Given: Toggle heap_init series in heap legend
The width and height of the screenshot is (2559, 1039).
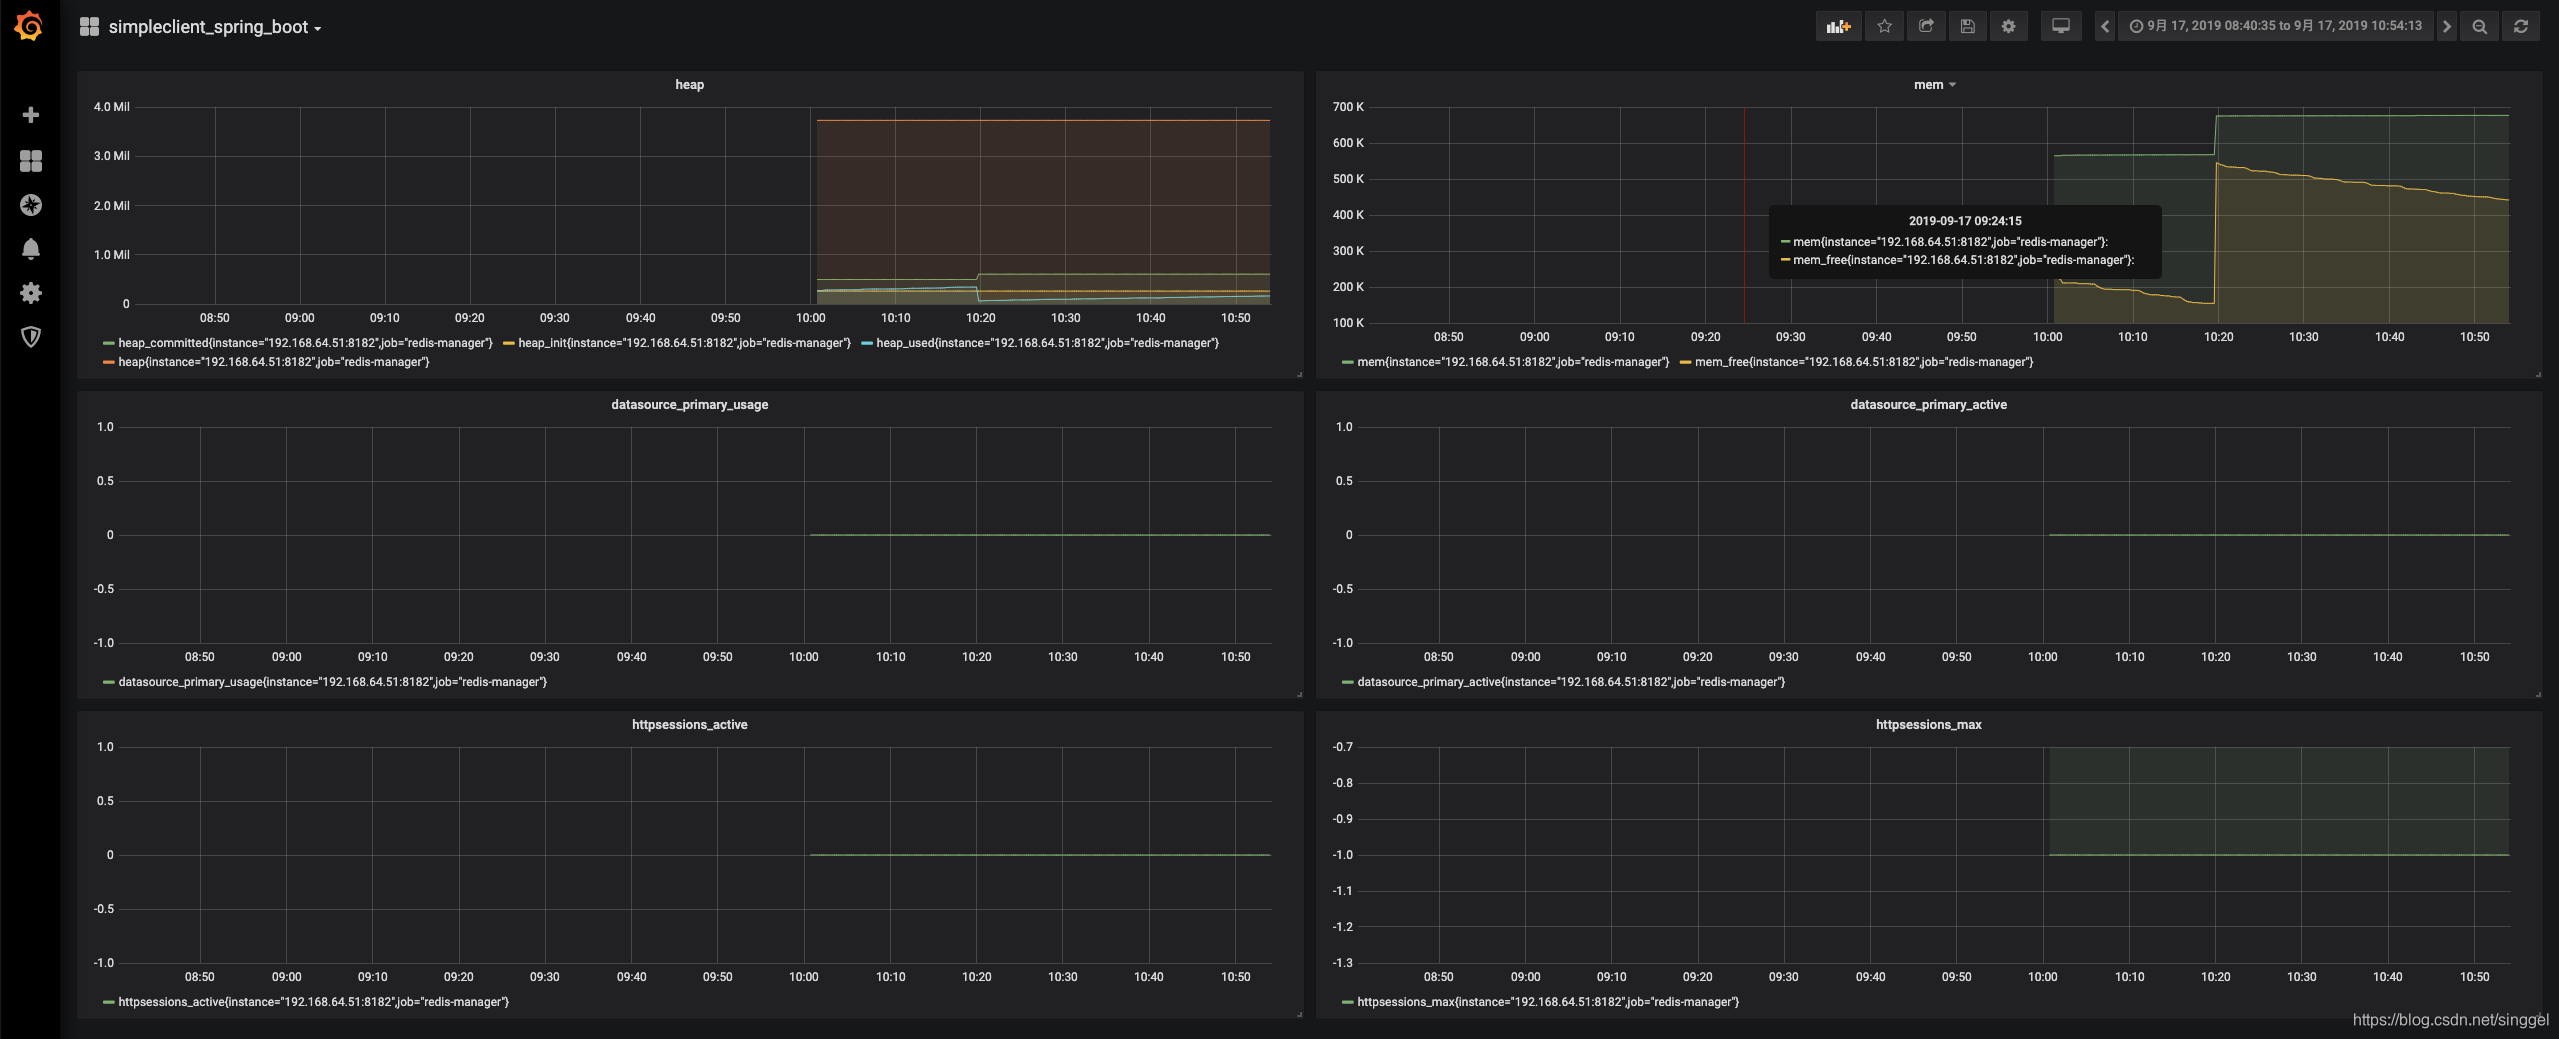Looking at the screenshot, I should coord(685,343).
